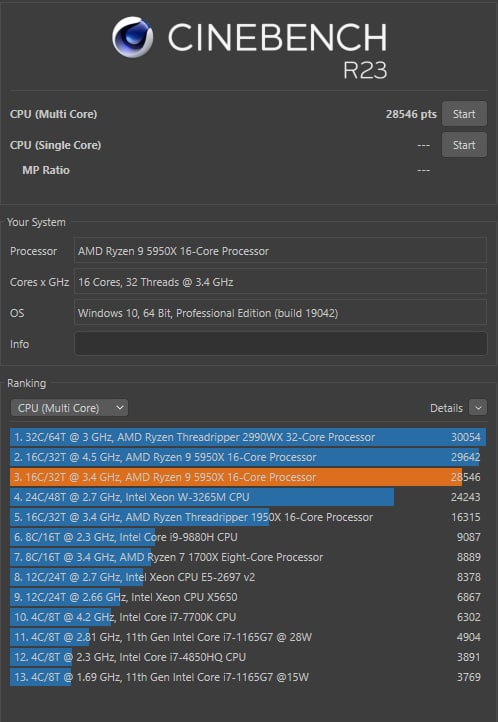Select ranking row Intel Core i9-9880H
The width and height of the screenshot is (498, 722).
[248, 537]
